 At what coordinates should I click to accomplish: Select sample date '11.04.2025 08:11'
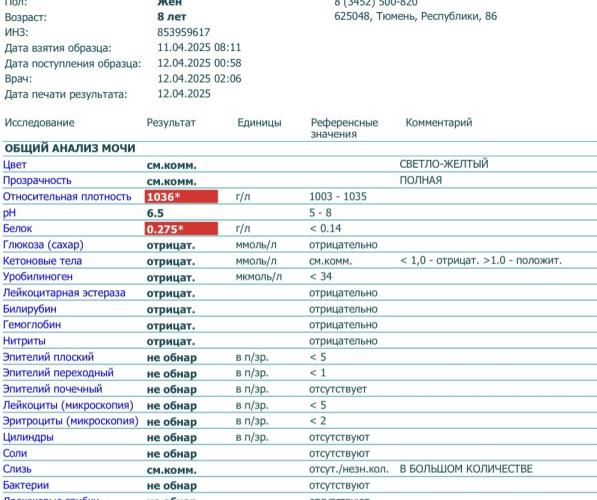[199, 48]
